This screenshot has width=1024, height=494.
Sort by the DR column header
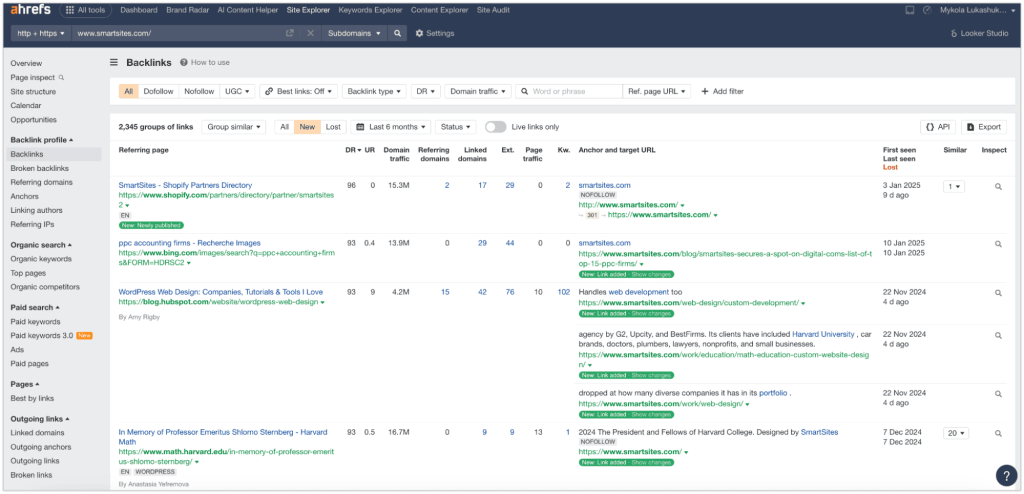353,150
